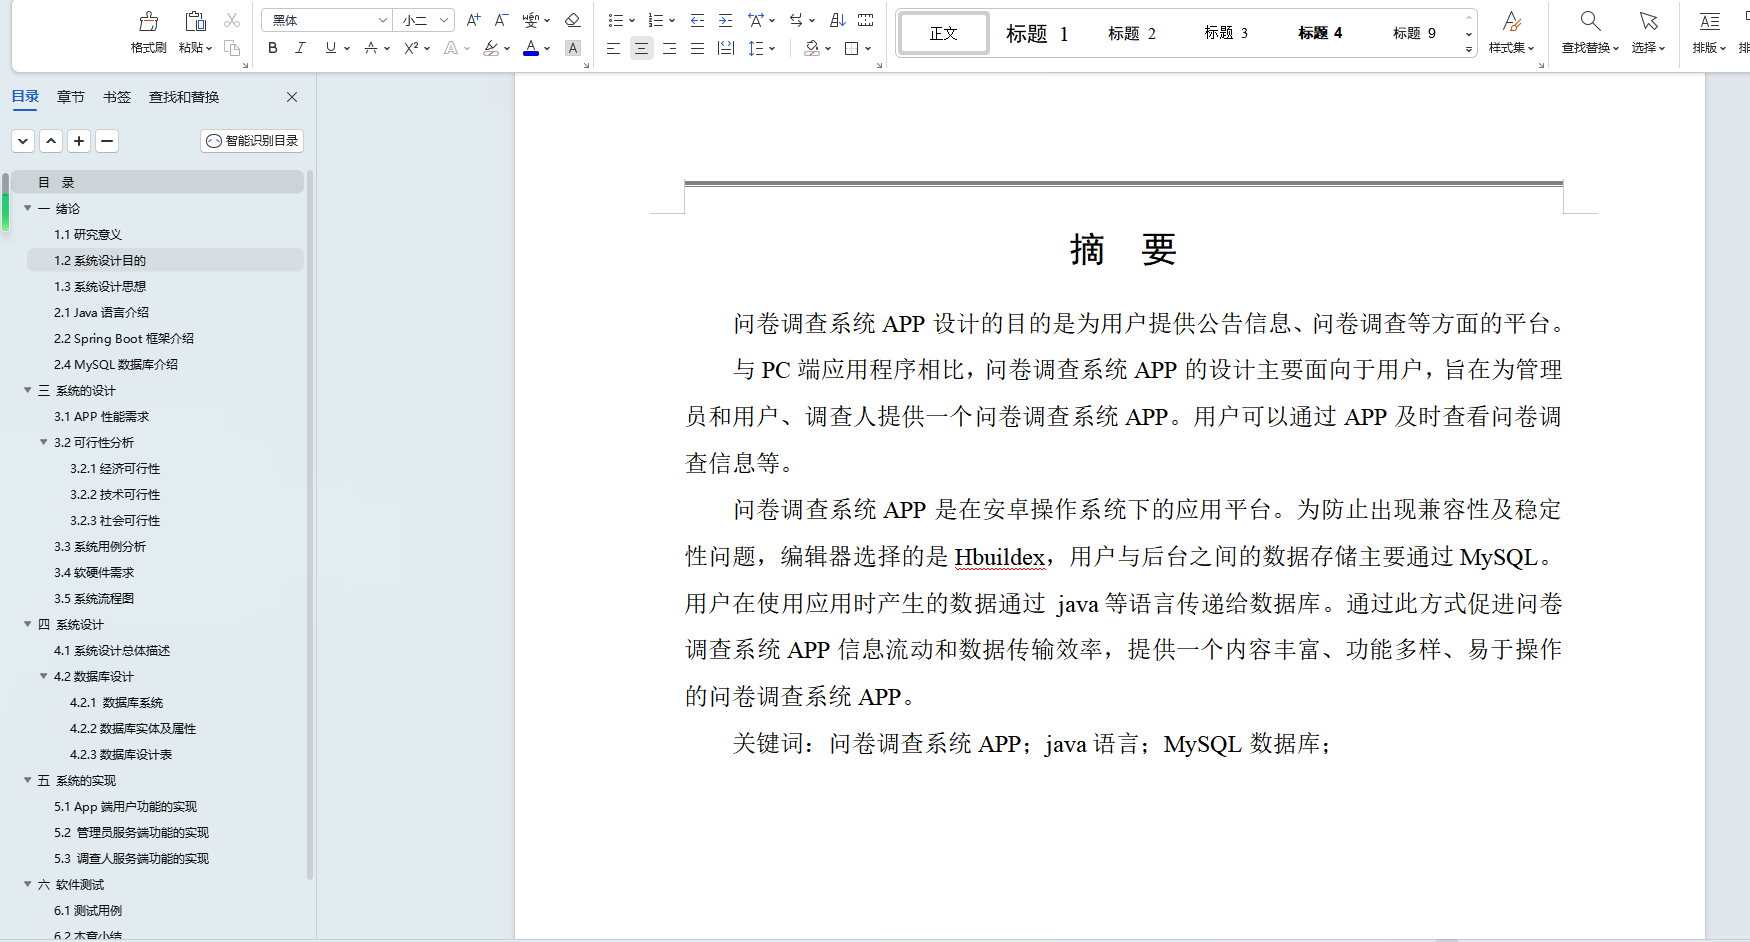Increase font size with the A+ icon
The height and width of the screenshot is (942, 1750).
coord(474,20)
